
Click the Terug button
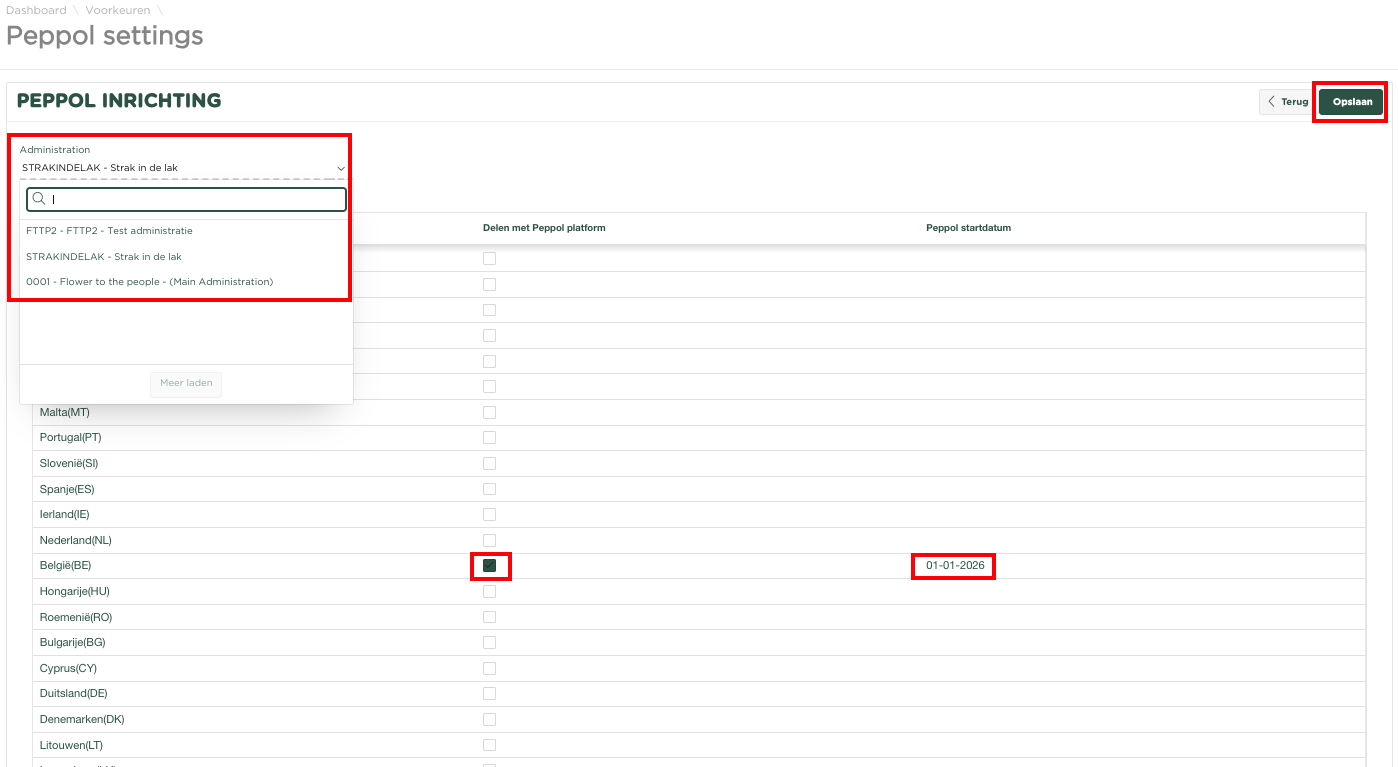pos(1287,102)
